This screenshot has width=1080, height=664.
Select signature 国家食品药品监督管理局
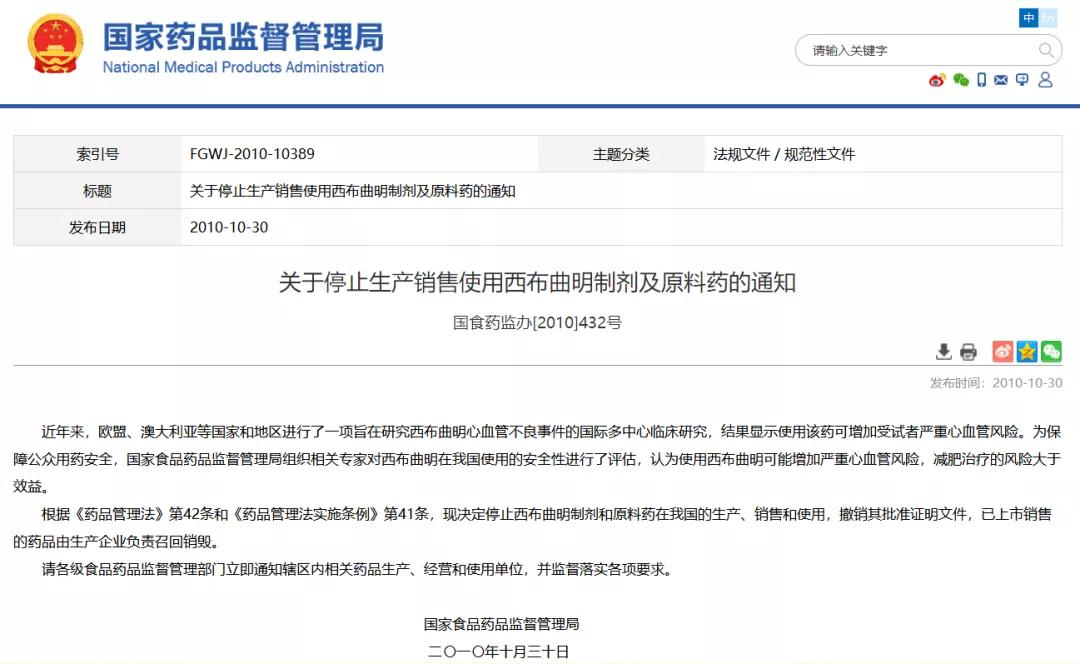pyautogui.click(x=501, y=624)
